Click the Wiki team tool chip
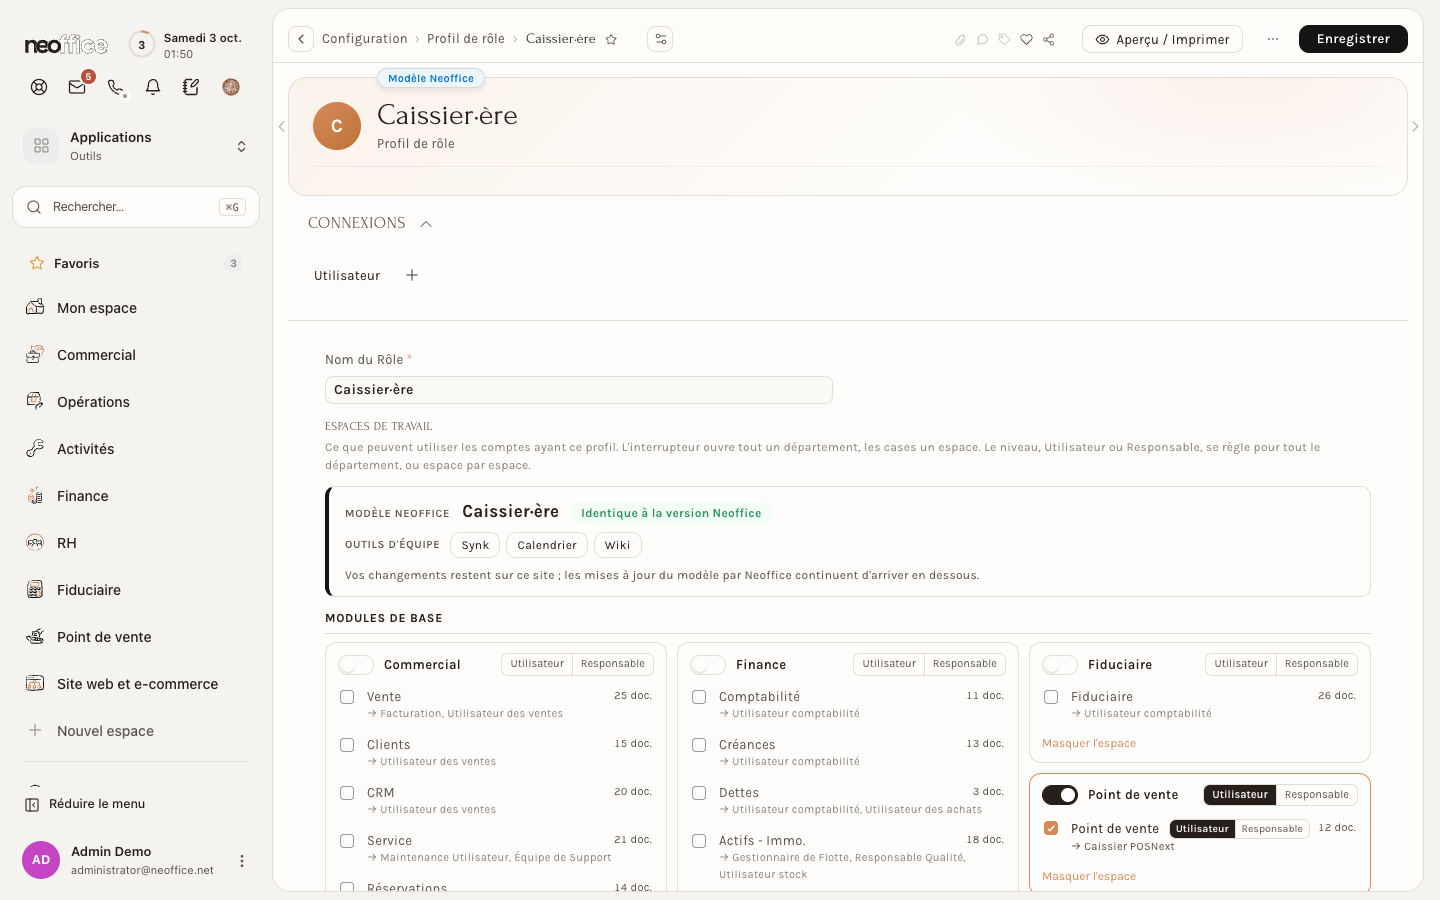The image size is (1440, 900). pyautogui.click(x=617, y=545)
